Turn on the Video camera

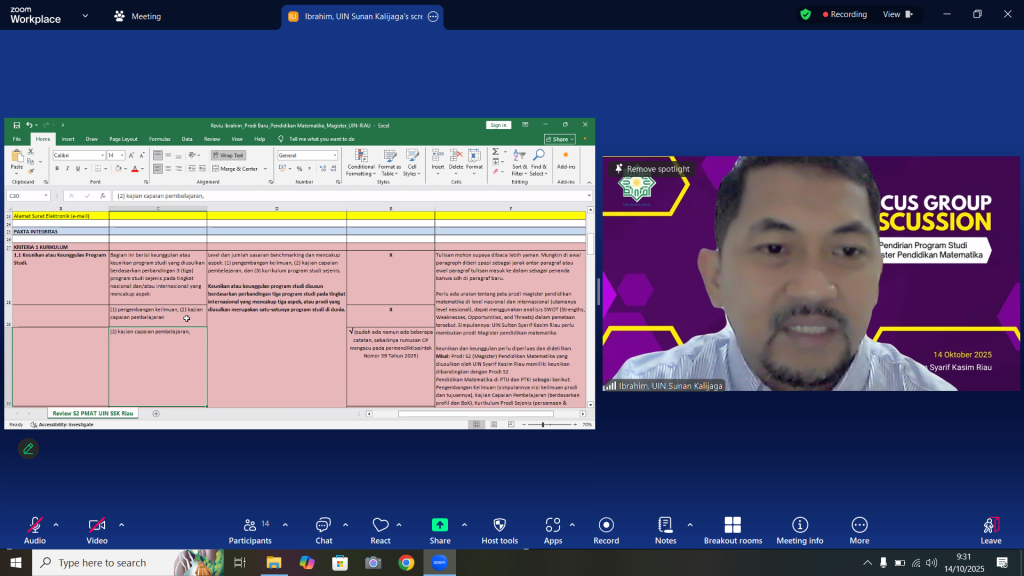[x=97, y=529]
